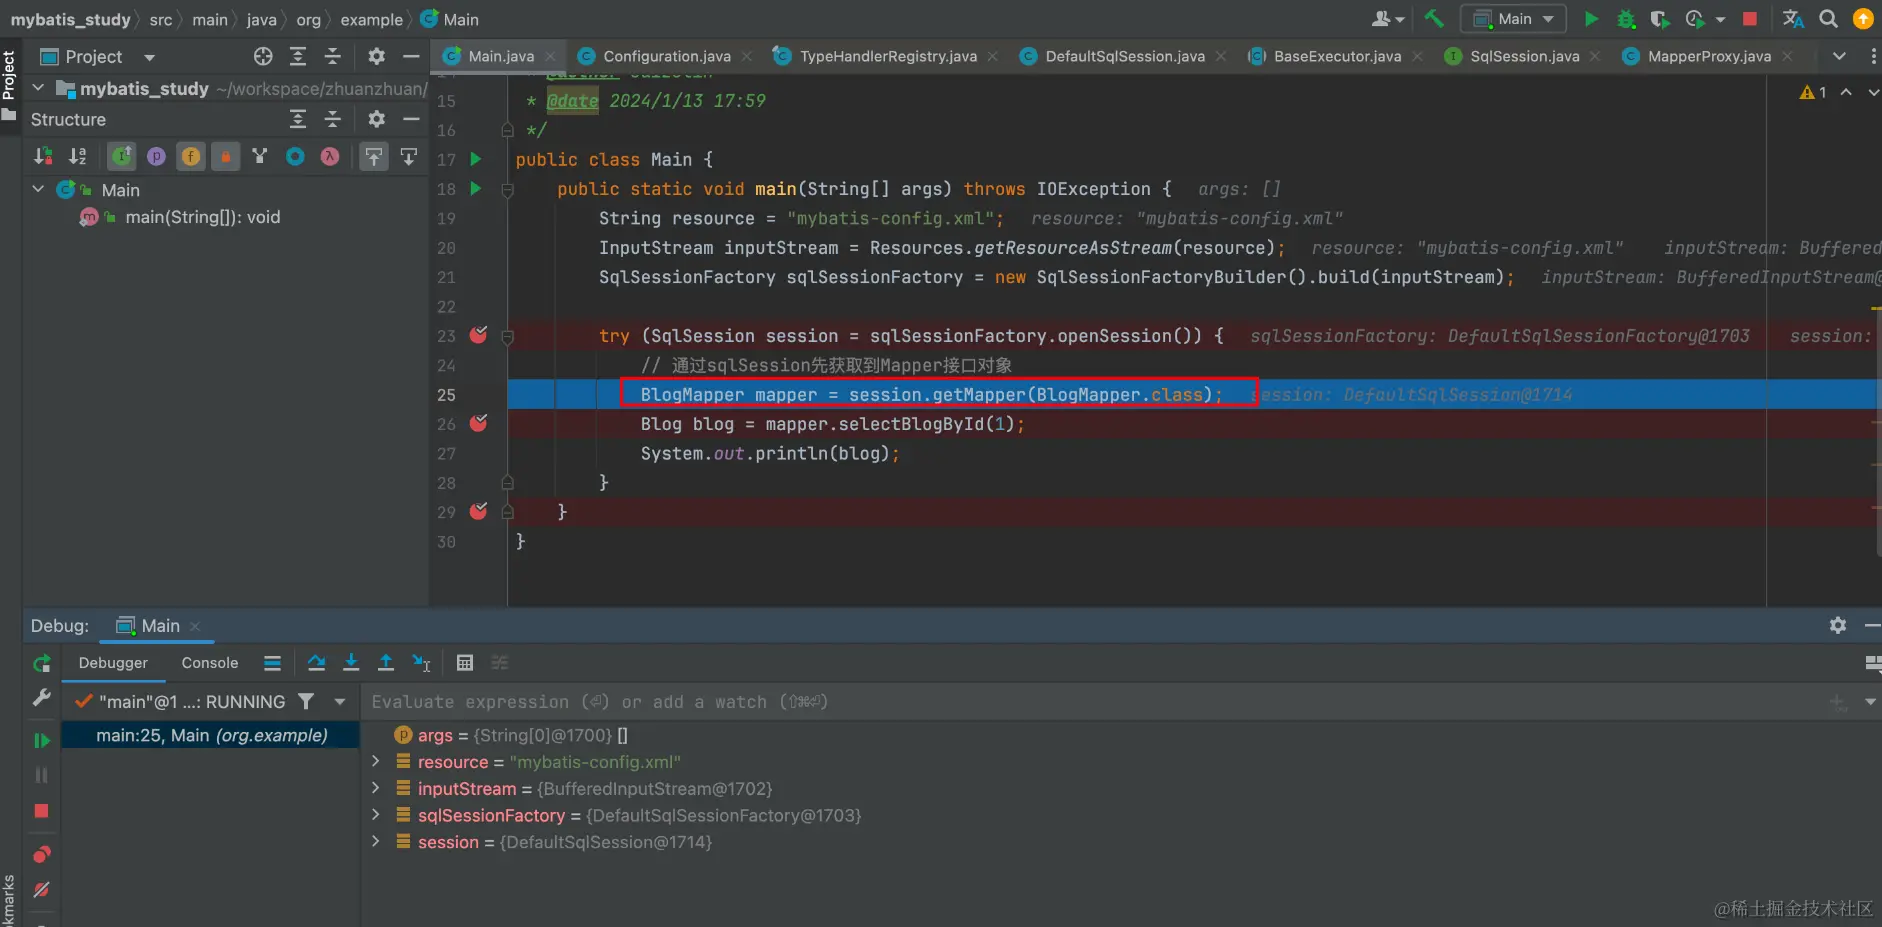The image size is (1882, 927).
Task: Build the project with the hammer icon
Action: [1434, 19]
